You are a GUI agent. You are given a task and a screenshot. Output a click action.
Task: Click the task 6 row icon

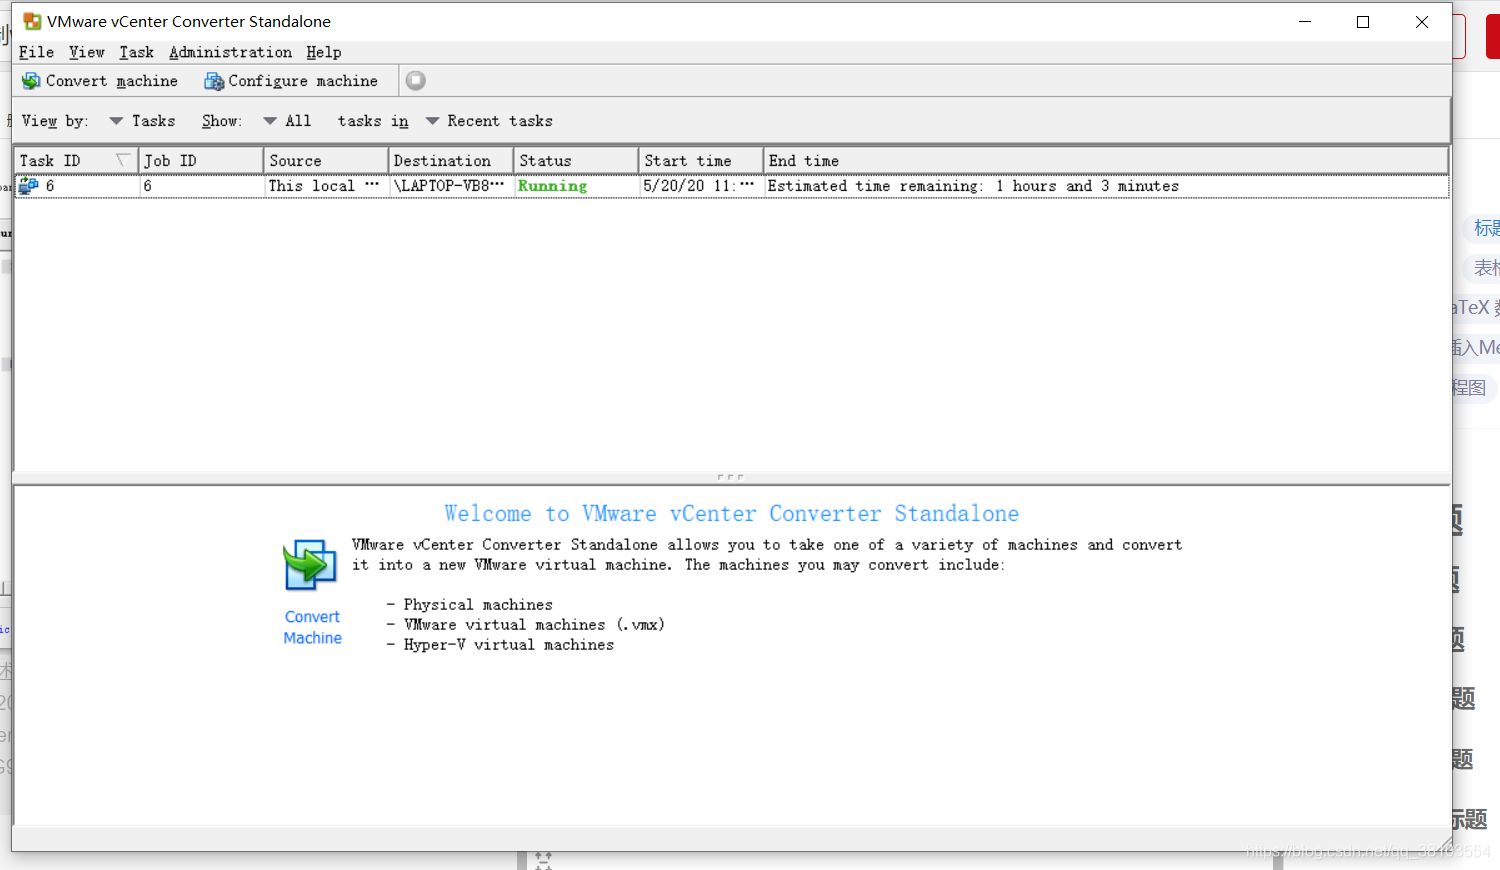[29, 186]
